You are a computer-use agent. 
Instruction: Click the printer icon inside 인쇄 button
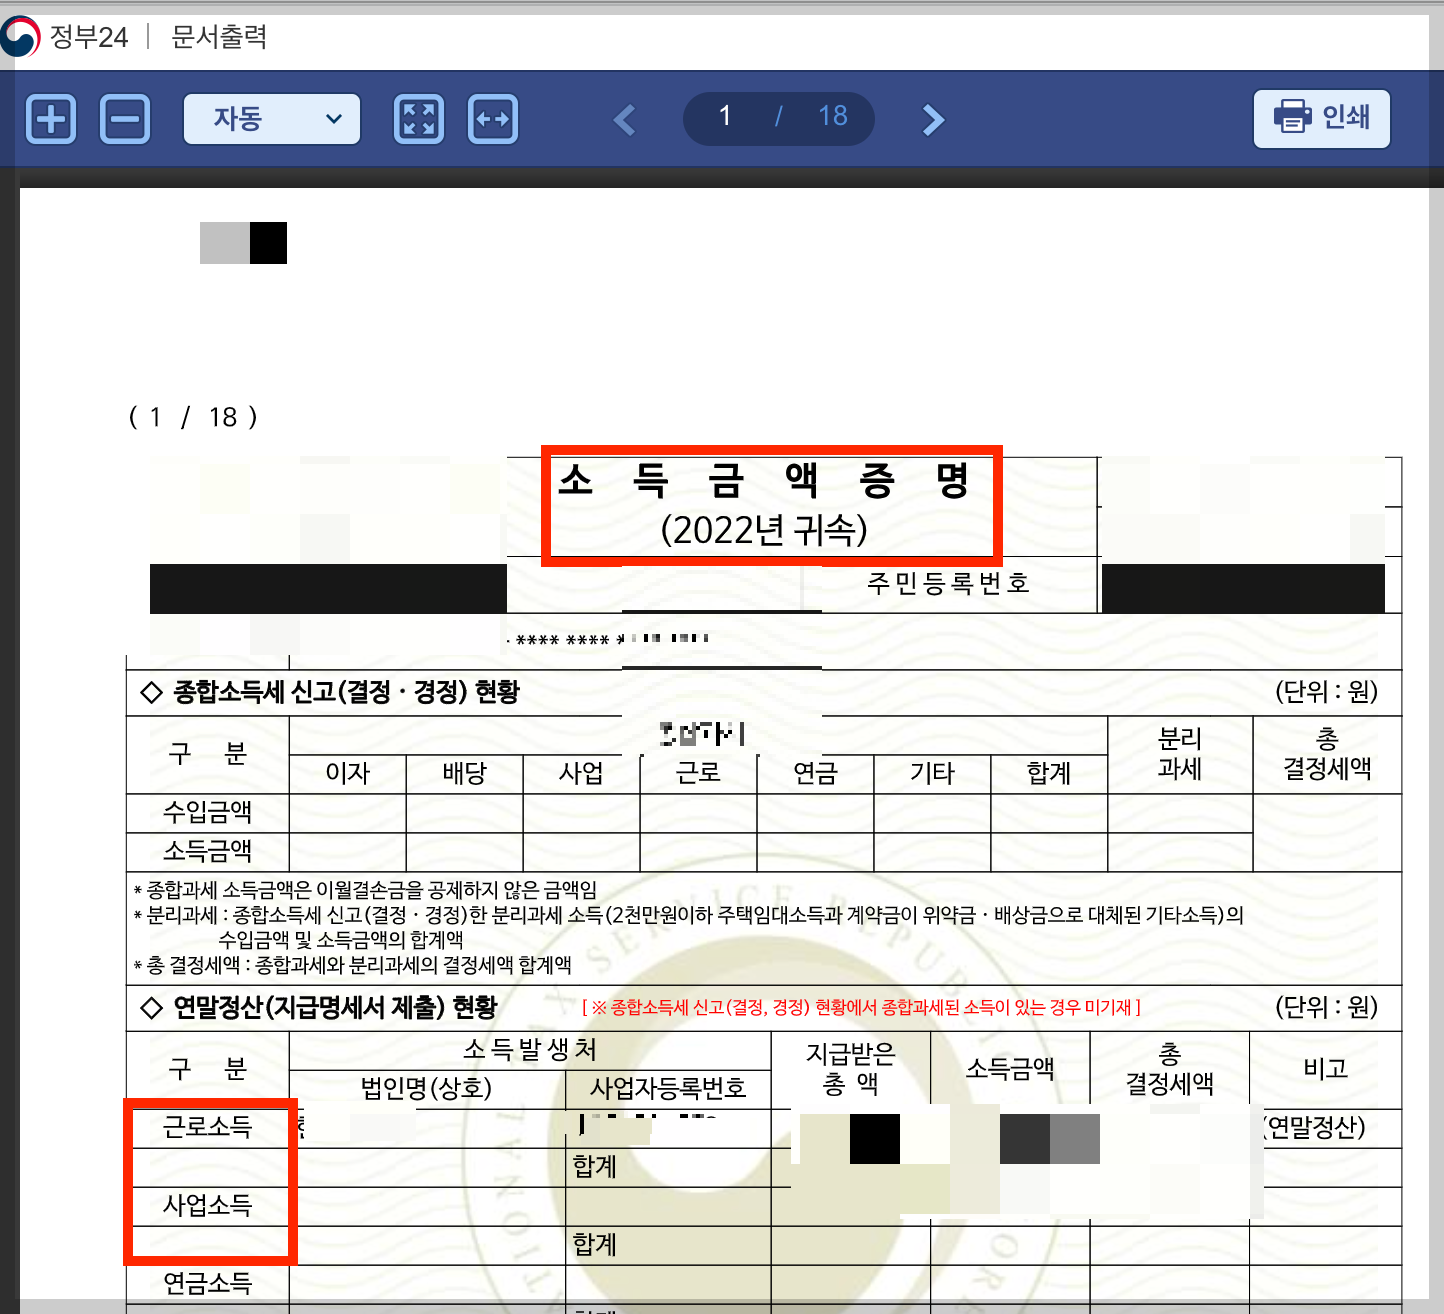(1295, 117)
